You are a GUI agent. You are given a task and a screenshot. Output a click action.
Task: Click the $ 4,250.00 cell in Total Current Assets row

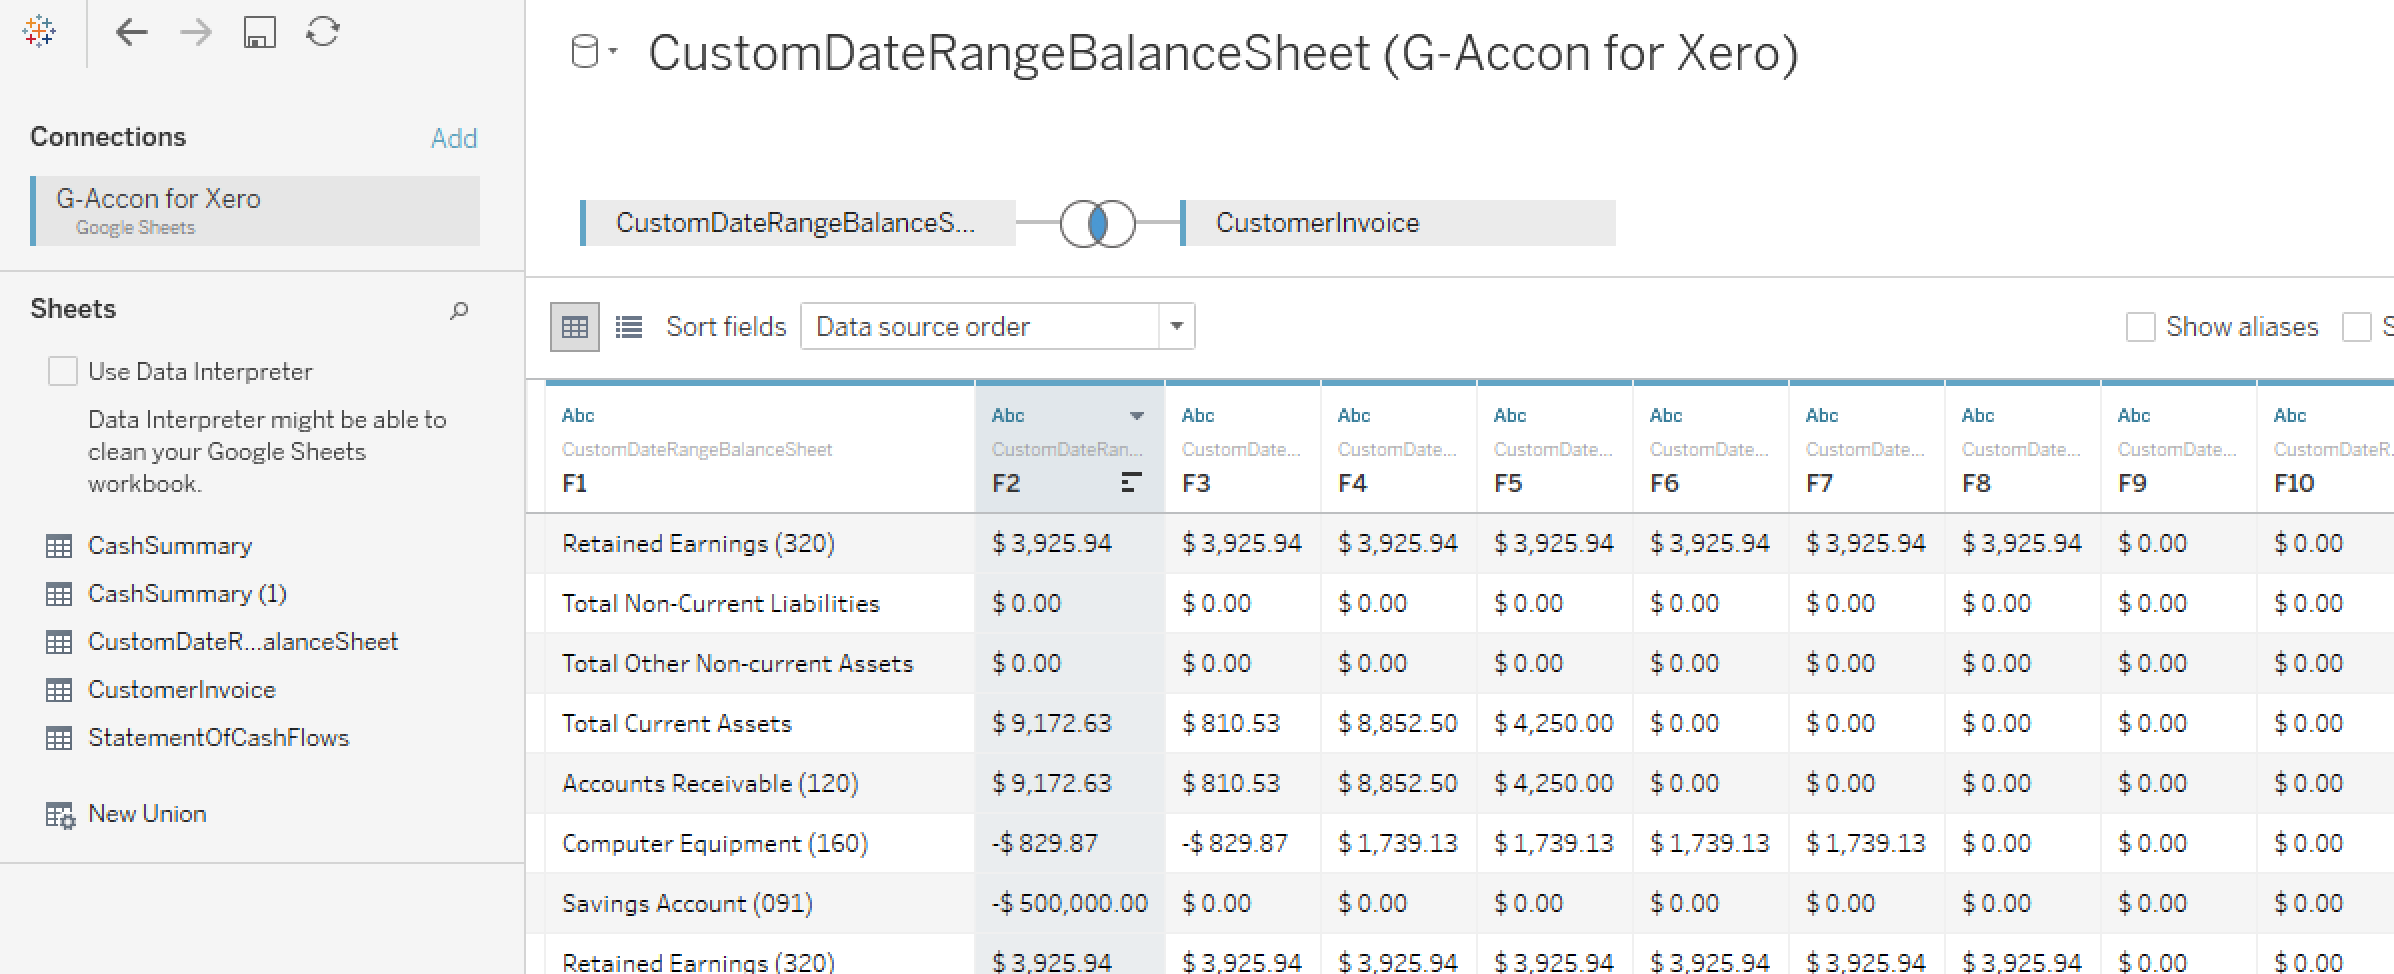pyautogui.click(x=1555, y=723)
